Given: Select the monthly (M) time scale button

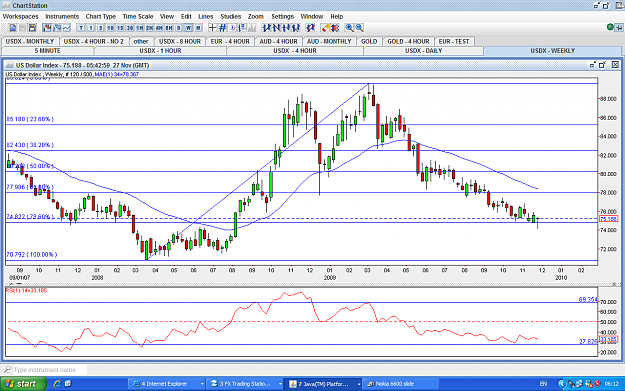Looking at the screenshot, I should click(x=198, y=28).
